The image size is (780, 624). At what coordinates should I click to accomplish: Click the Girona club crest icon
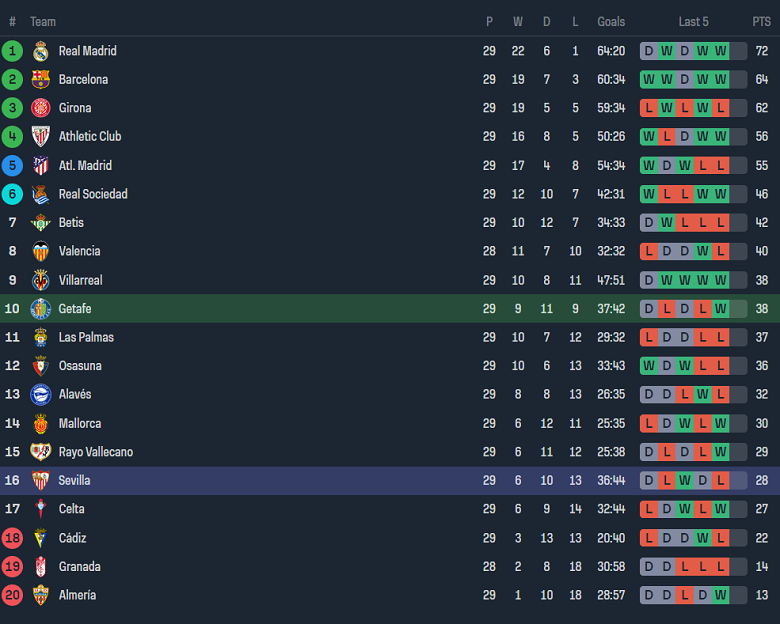40,108
